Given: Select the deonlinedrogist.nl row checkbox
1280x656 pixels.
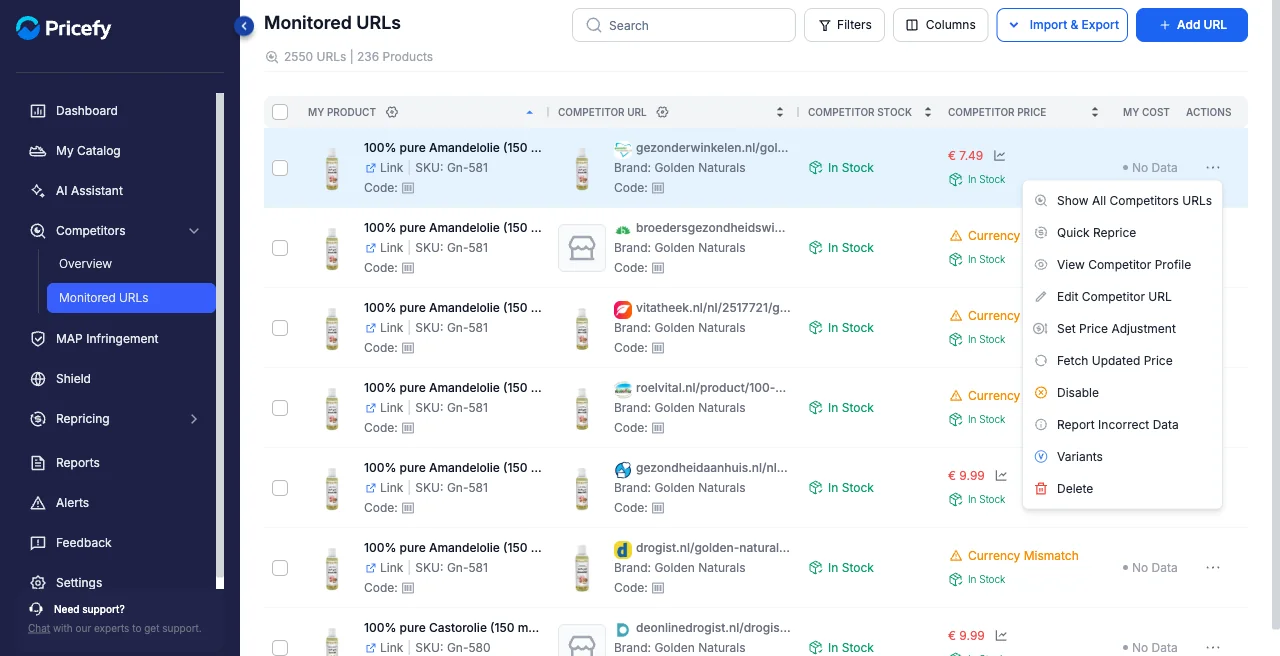Looking at the screenshot, I should pos(280,648).
